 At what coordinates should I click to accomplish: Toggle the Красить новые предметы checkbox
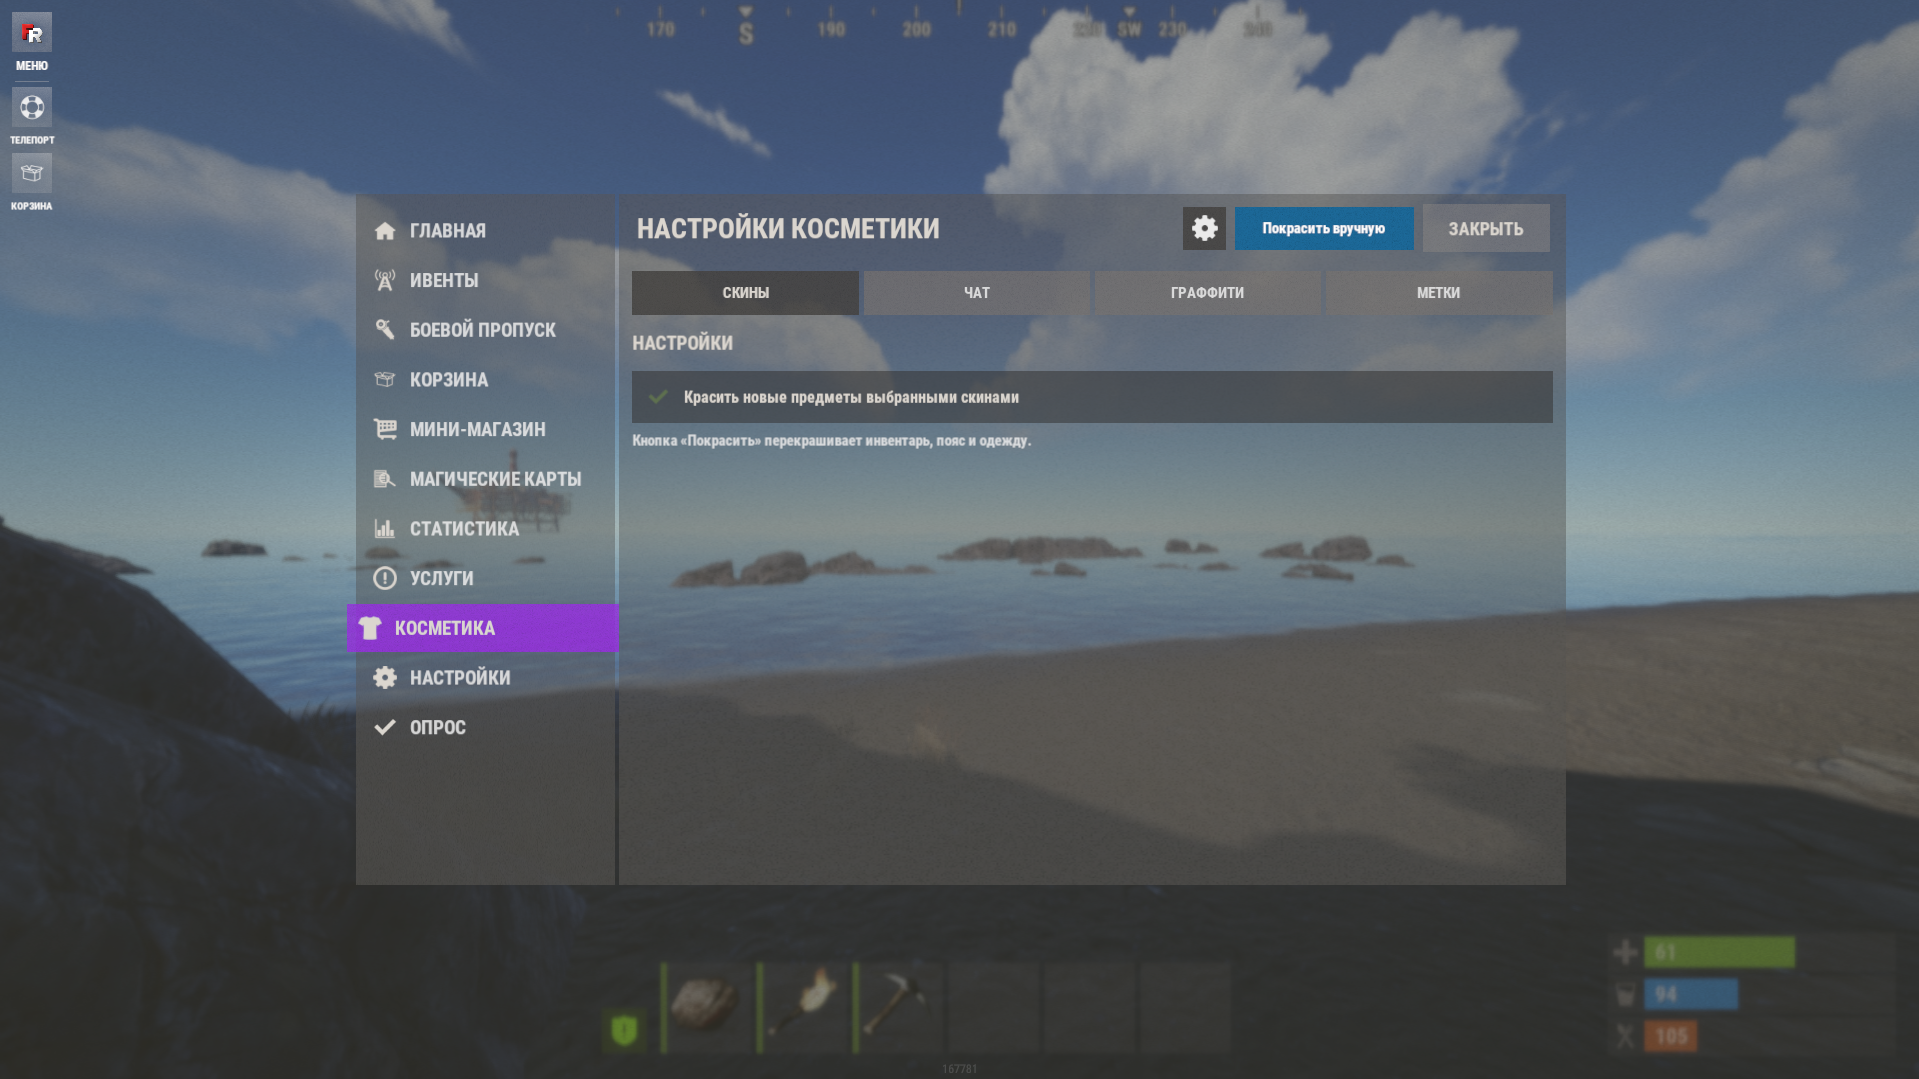coord(658,397)
